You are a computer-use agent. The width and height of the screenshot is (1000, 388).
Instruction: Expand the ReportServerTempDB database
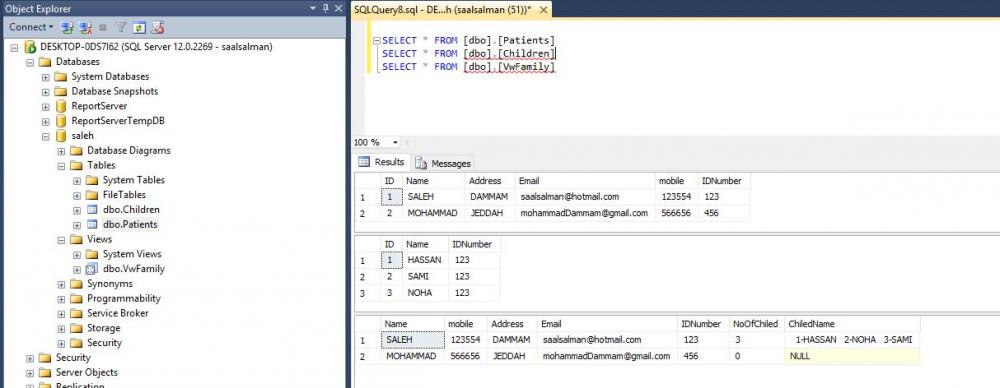[x=45, y=121]
